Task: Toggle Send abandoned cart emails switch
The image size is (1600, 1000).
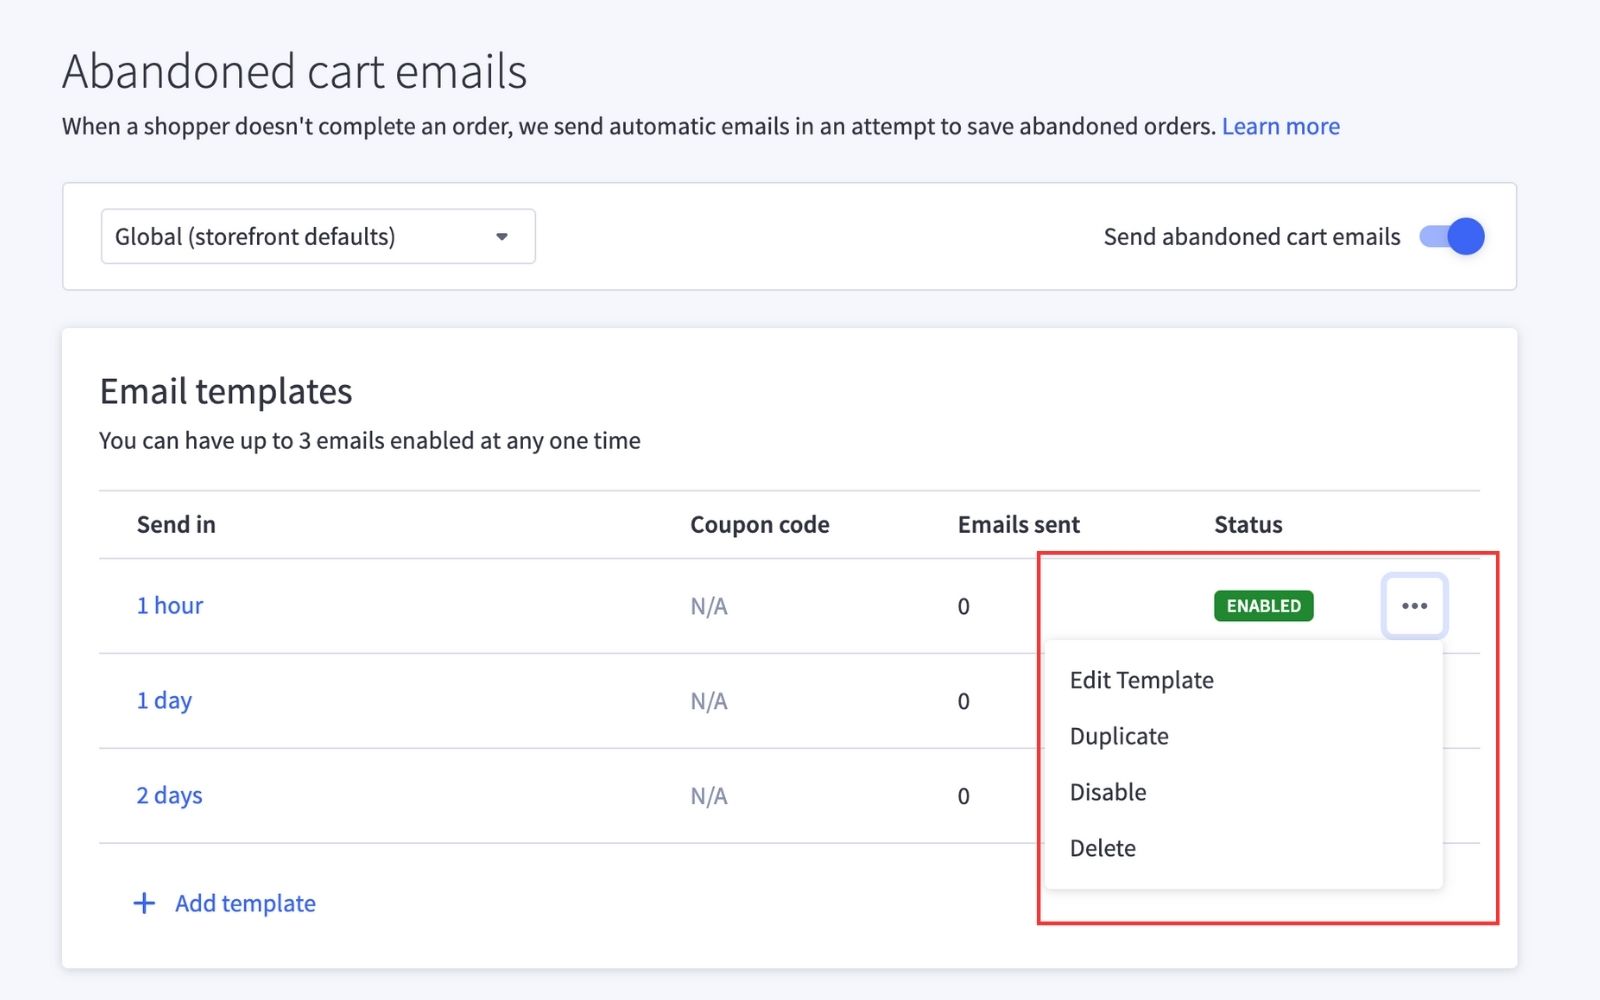Action: pos(1452,237)
